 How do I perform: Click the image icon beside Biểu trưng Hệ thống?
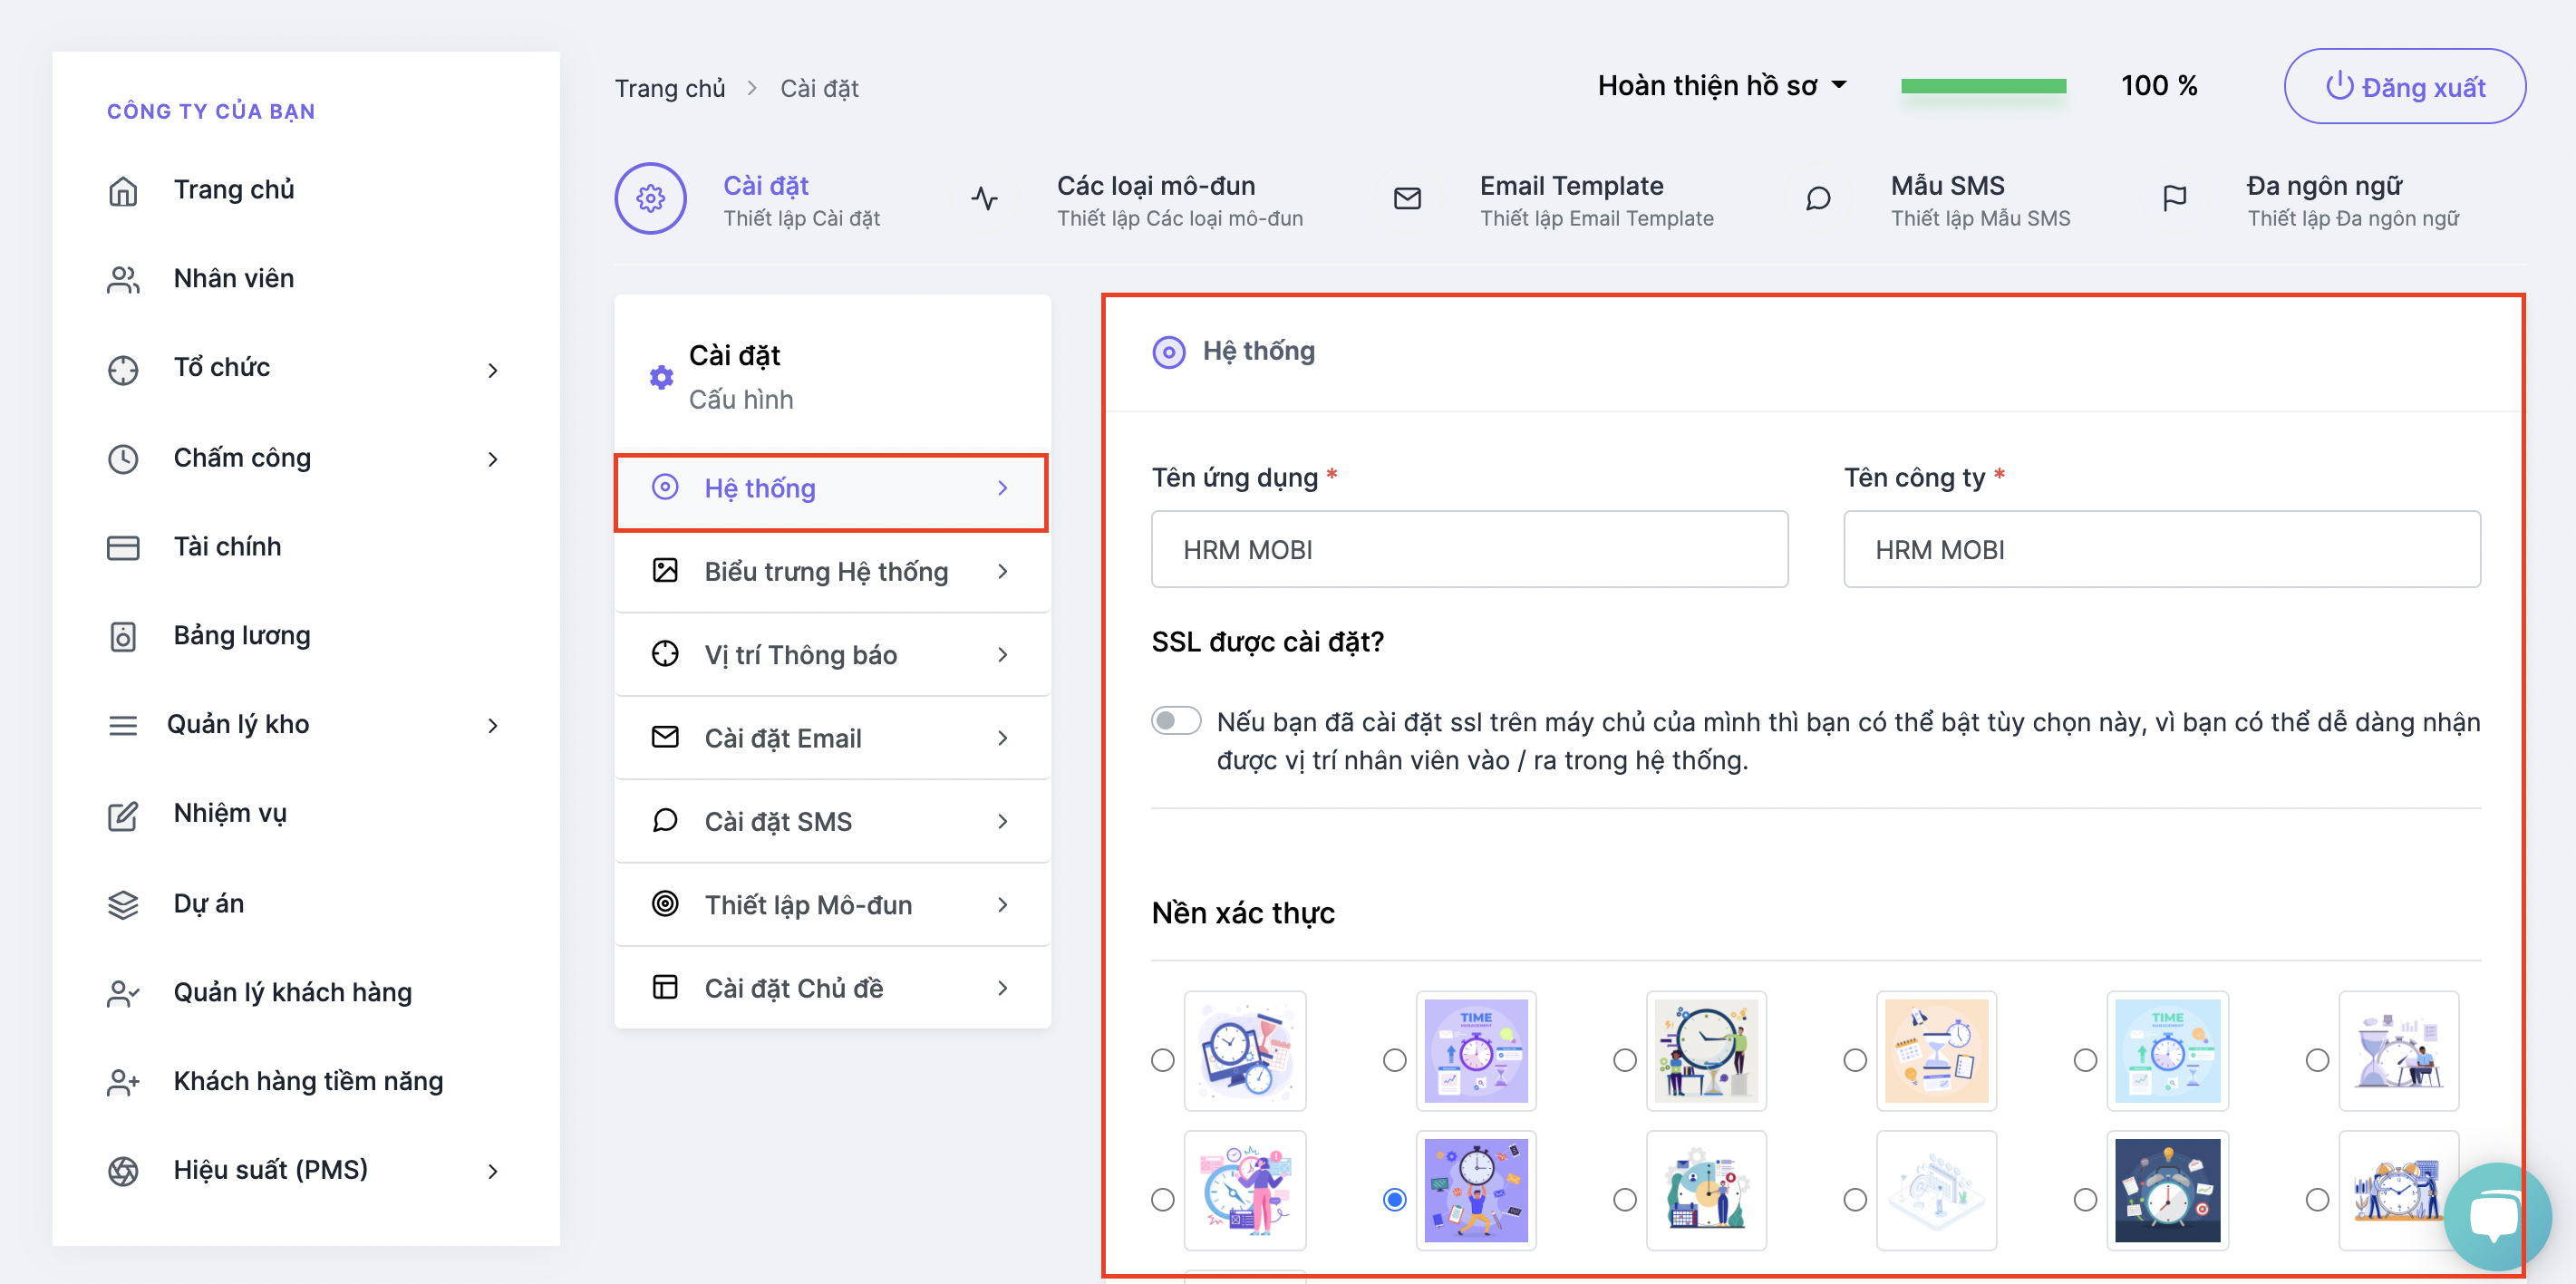665,570
